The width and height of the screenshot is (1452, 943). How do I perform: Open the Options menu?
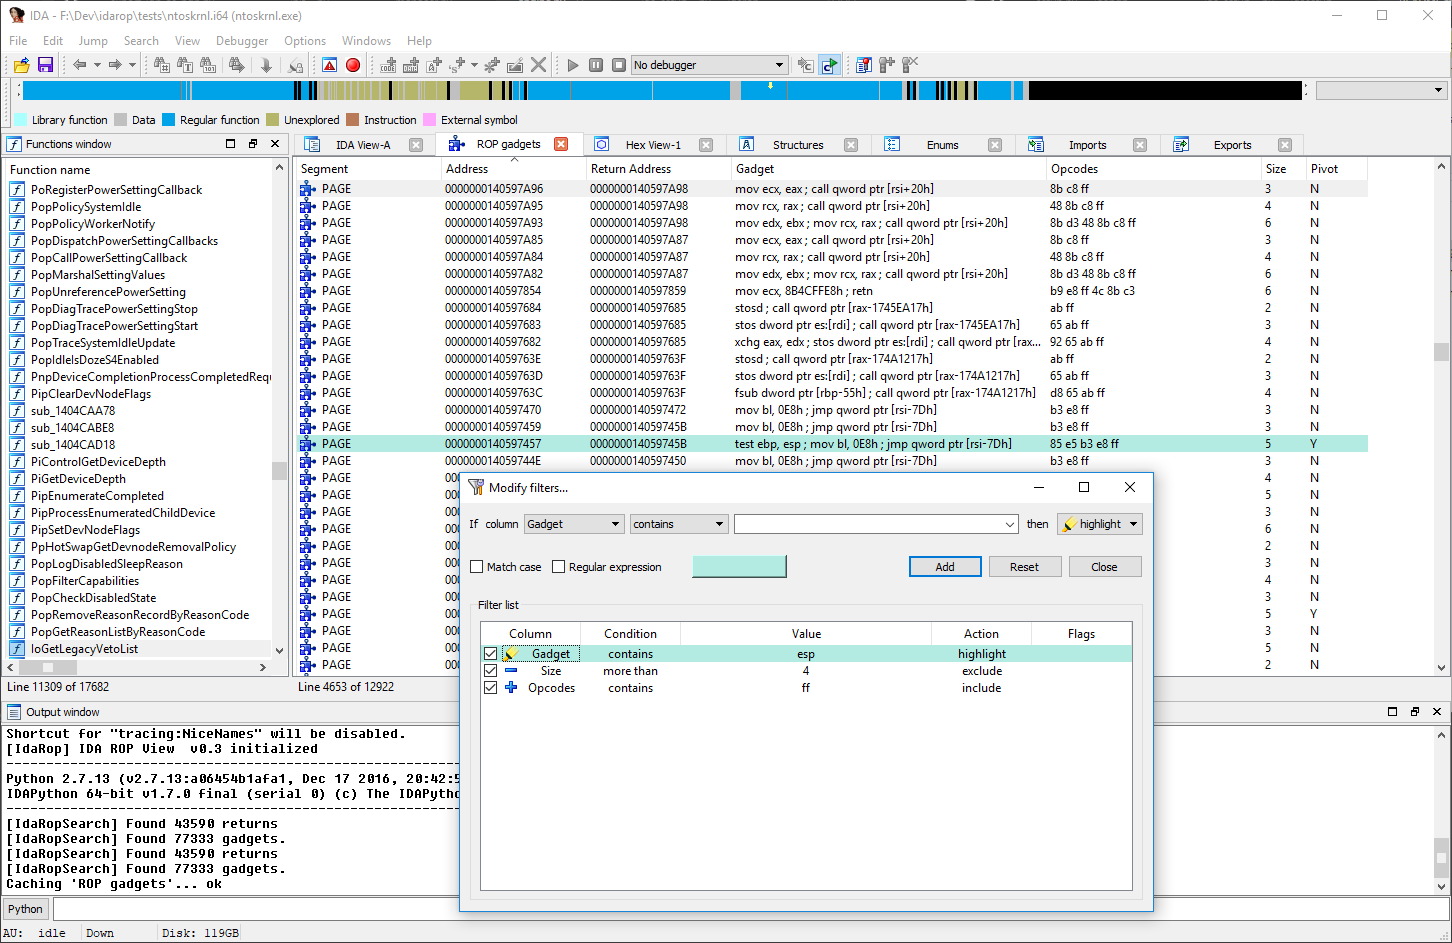click(305, 41)
